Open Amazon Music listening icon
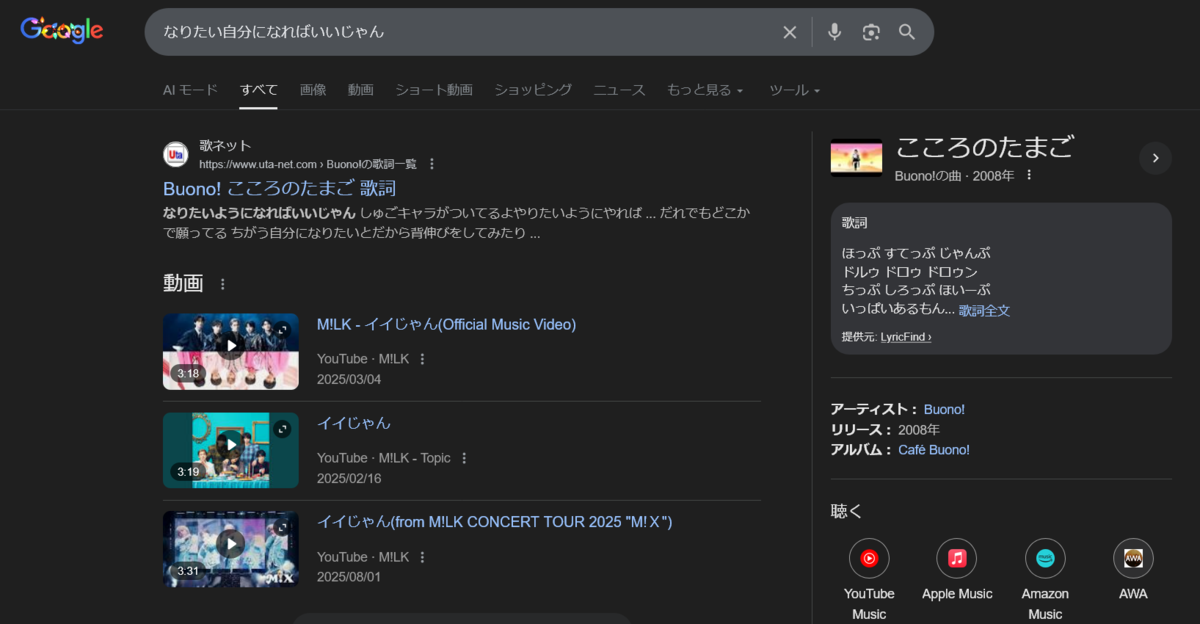The image size is (1200, 624). coord(1045,559)
